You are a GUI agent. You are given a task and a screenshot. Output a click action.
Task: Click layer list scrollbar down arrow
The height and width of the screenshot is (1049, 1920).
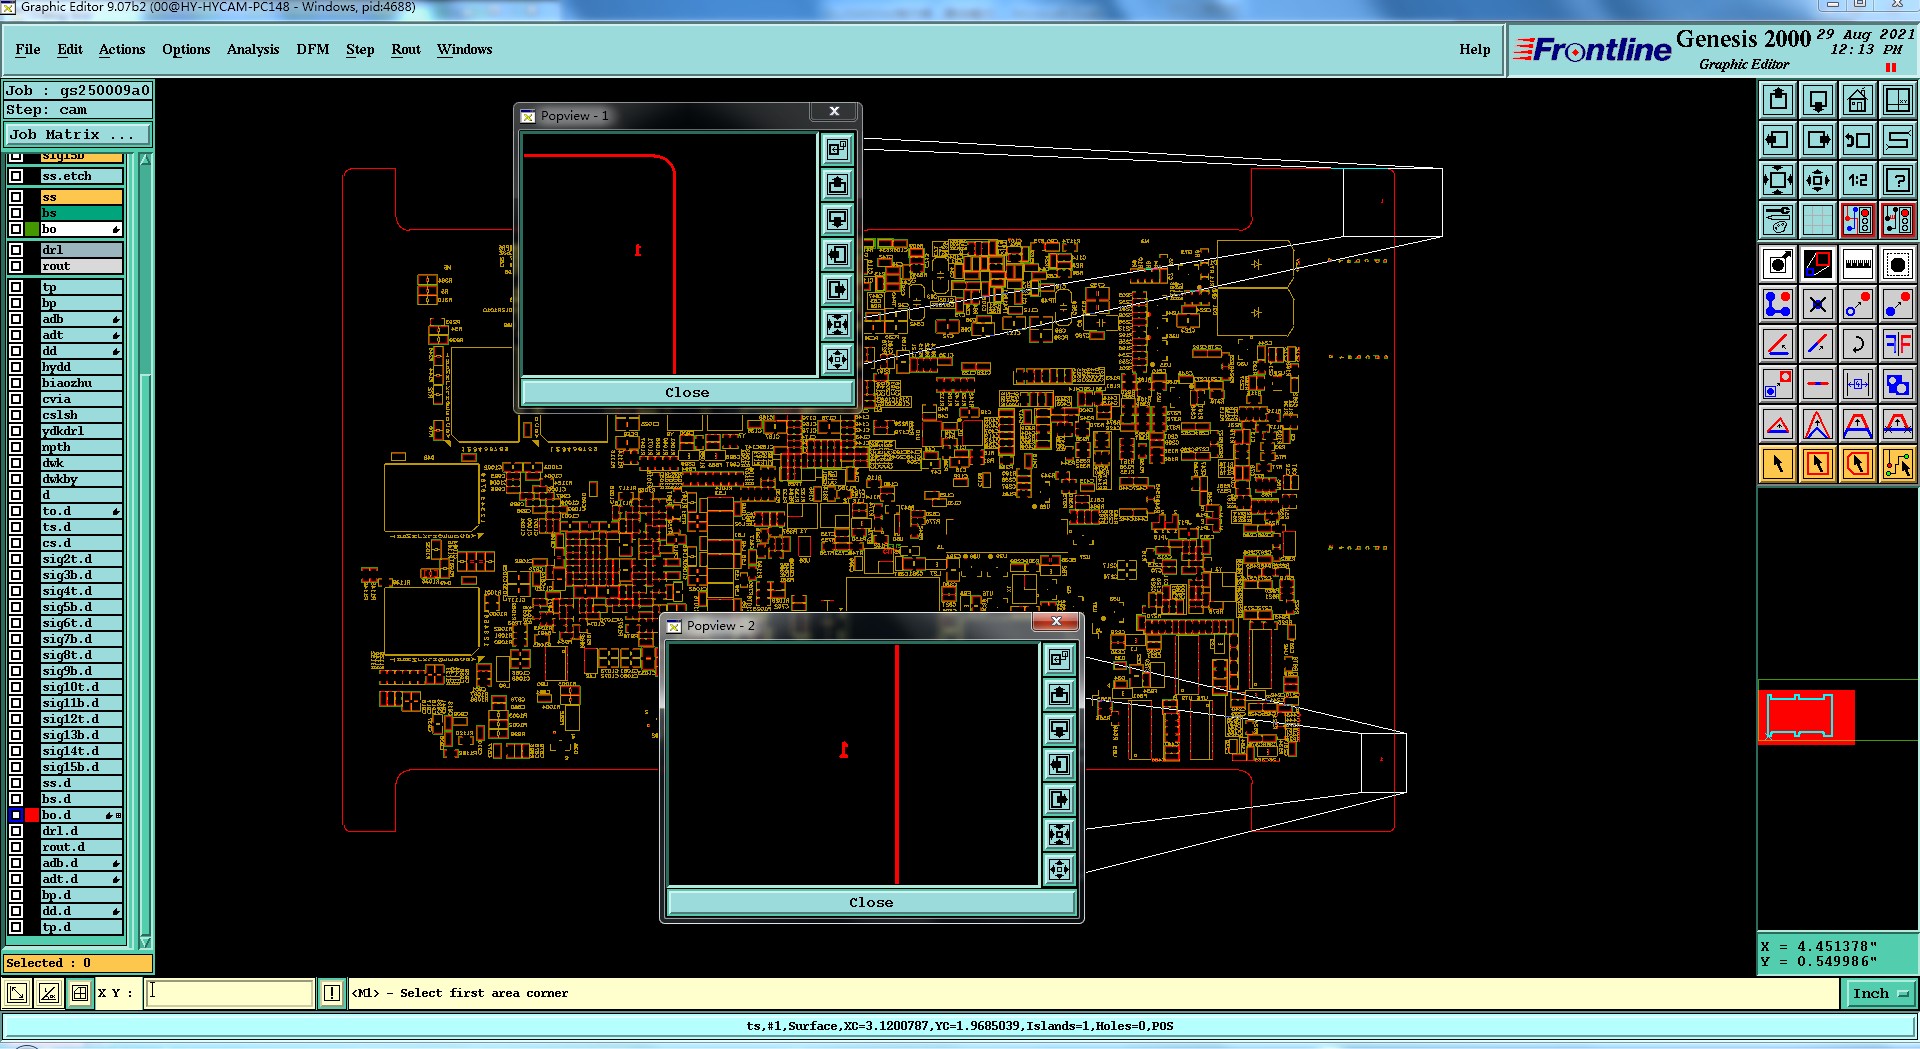pos(145,942)
